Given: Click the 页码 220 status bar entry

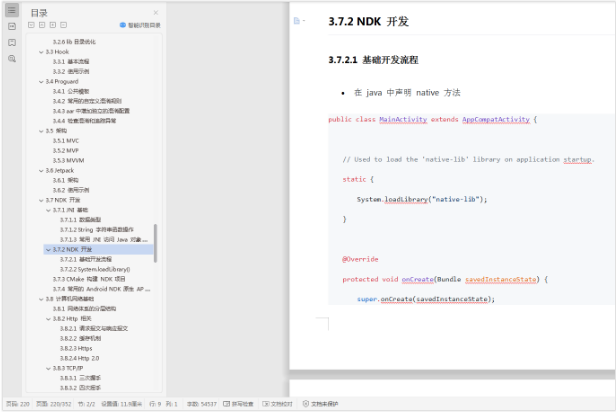Looking at the screenshot, I should (x=18, y=404).
